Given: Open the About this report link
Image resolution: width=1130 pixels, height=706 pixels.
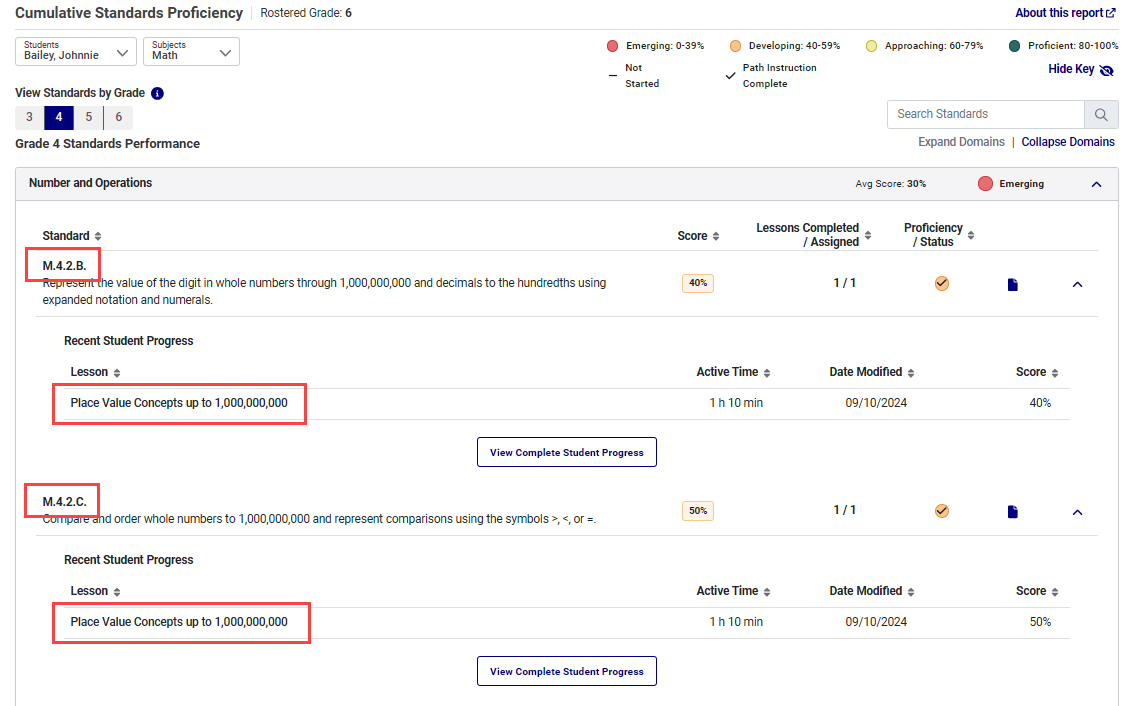Looking at the screenshot, I should pyautogui.click(x=1065, y=13).
